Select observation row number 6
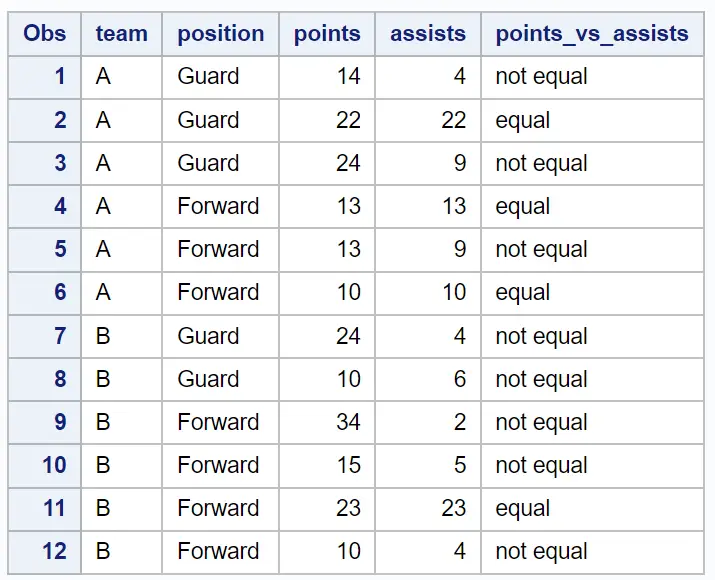 coord(60,293)
